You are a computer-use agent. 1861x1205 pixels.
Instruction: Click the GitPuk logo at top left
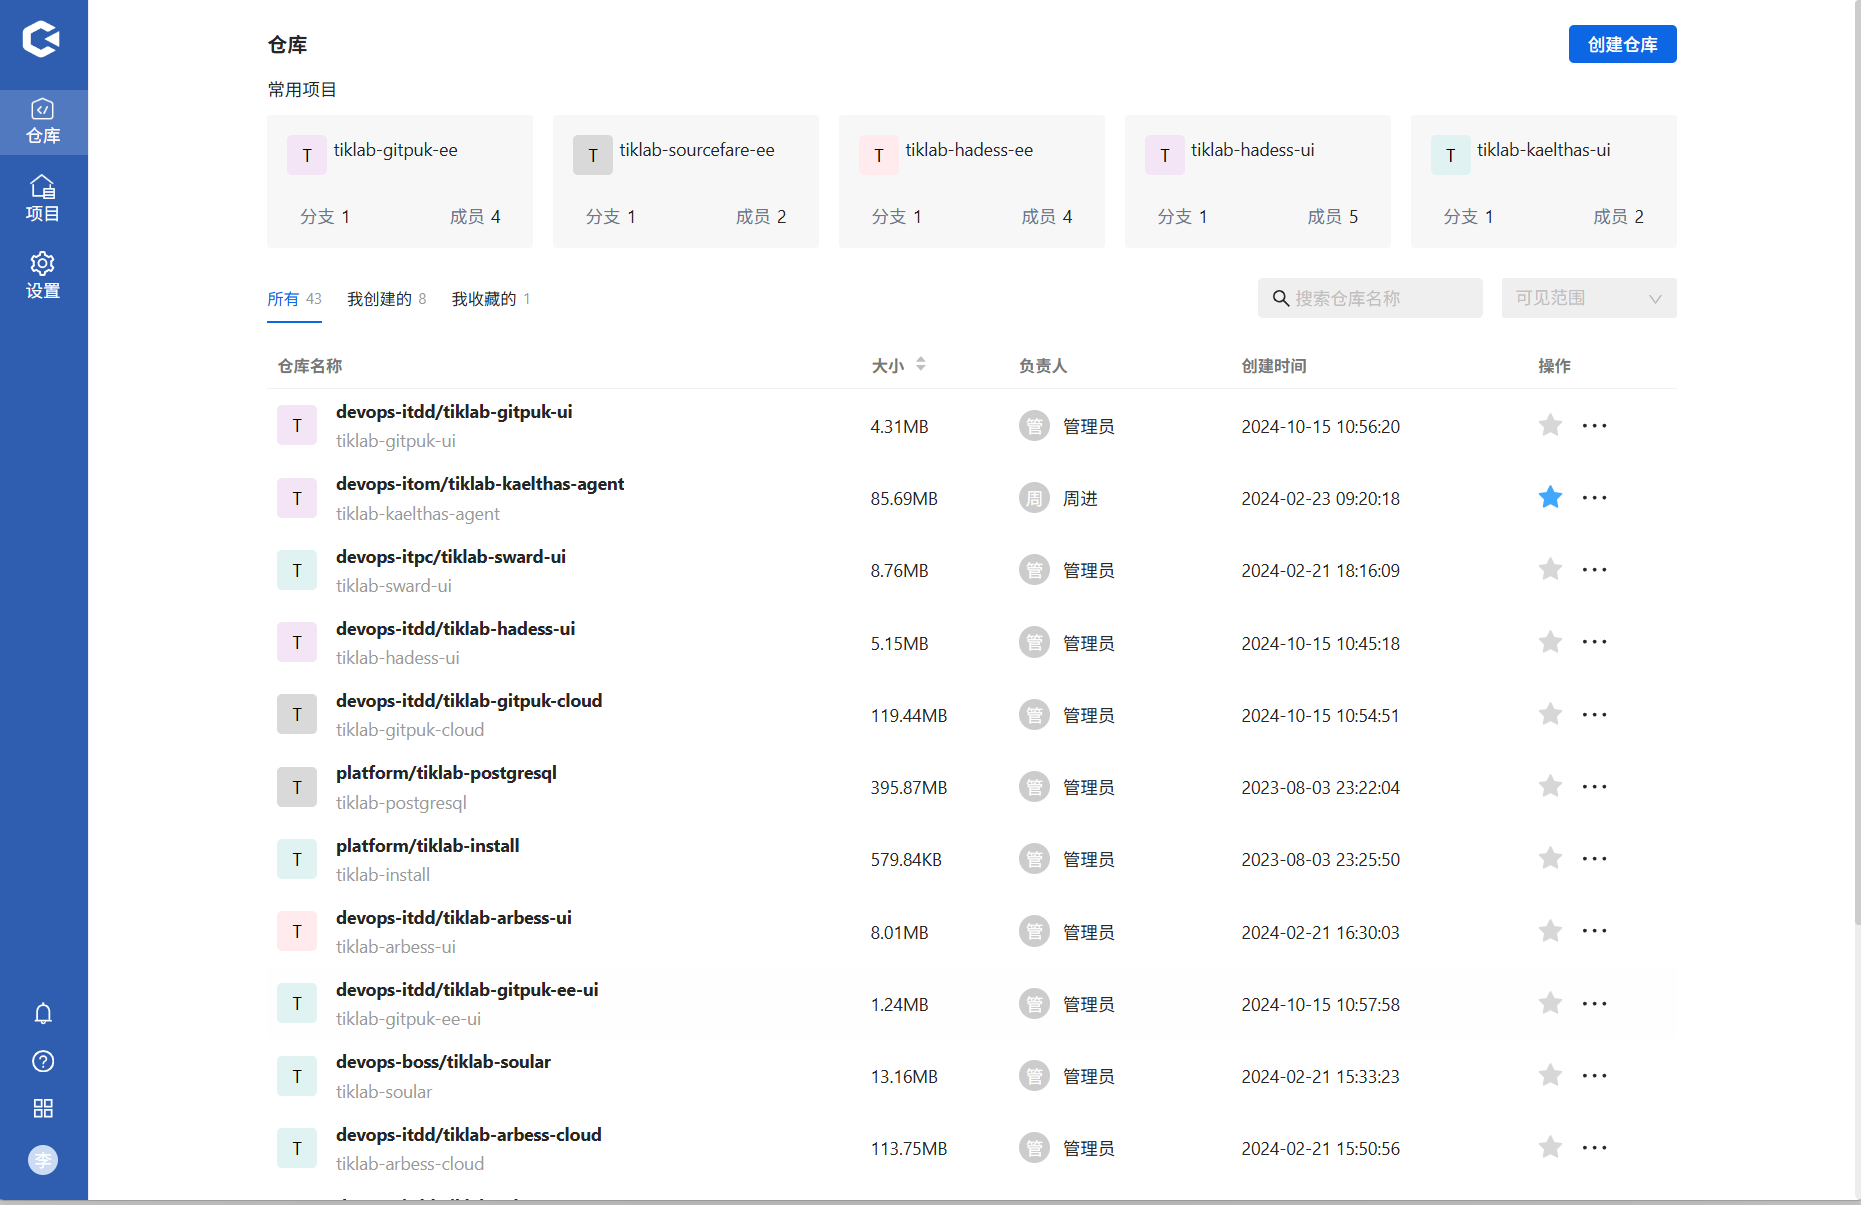[42, 40]
